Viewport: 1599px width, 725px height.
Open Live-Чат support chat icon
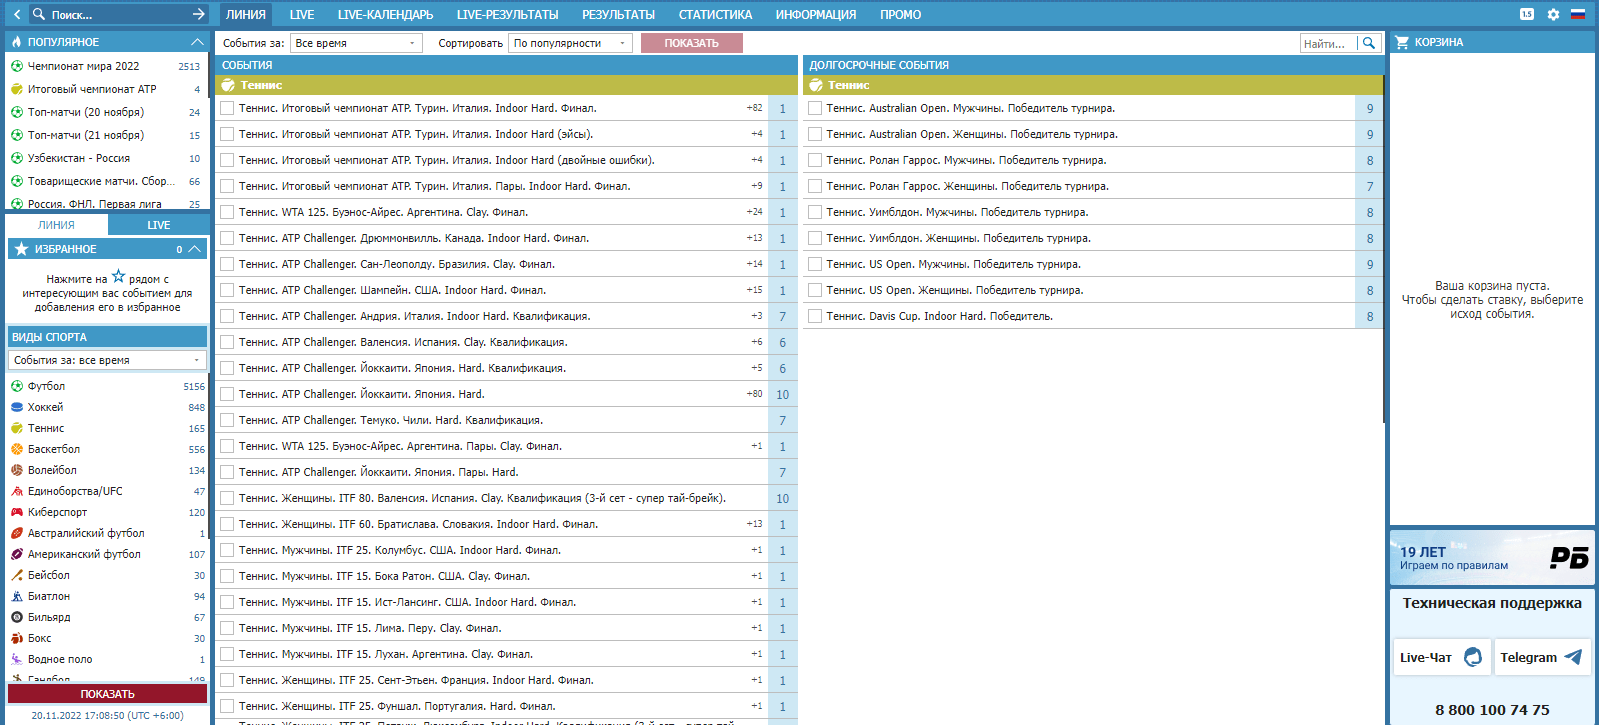(x=1473, y=657)
